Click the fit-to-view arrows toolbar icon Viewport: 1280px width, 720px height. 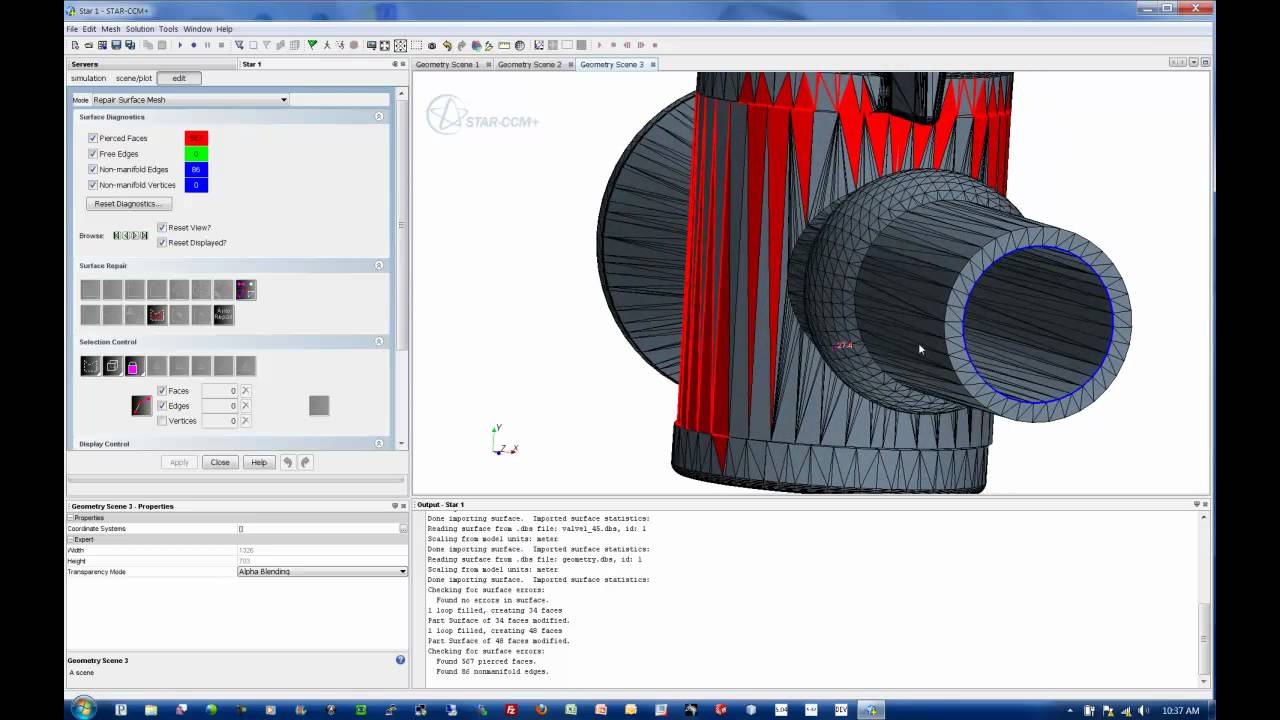(400, 45)
